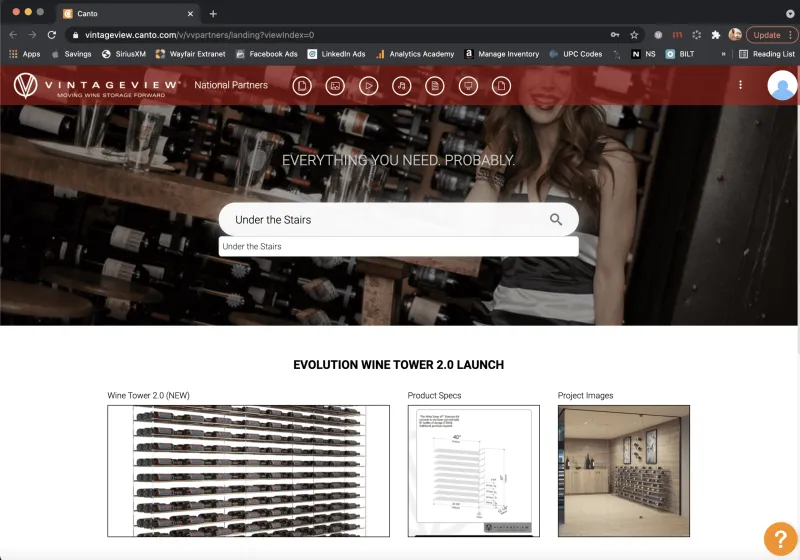Open the Extensions puzzle piece menu
Viewport: 800px width, 560px height.
pos(716,35)
